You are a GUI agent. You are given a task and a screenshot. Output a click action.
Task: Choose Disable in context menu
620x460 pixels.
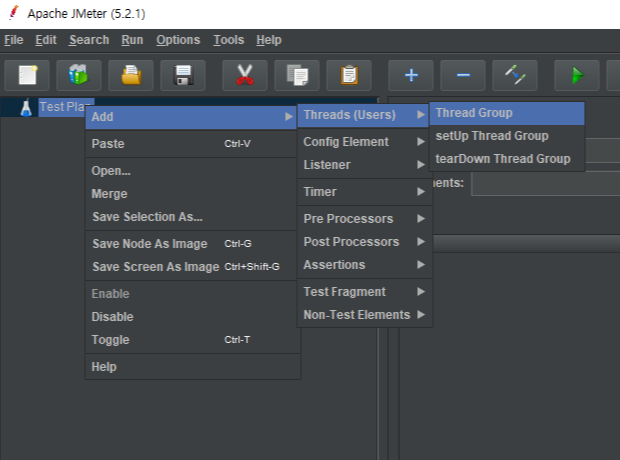tap(193, 317)
